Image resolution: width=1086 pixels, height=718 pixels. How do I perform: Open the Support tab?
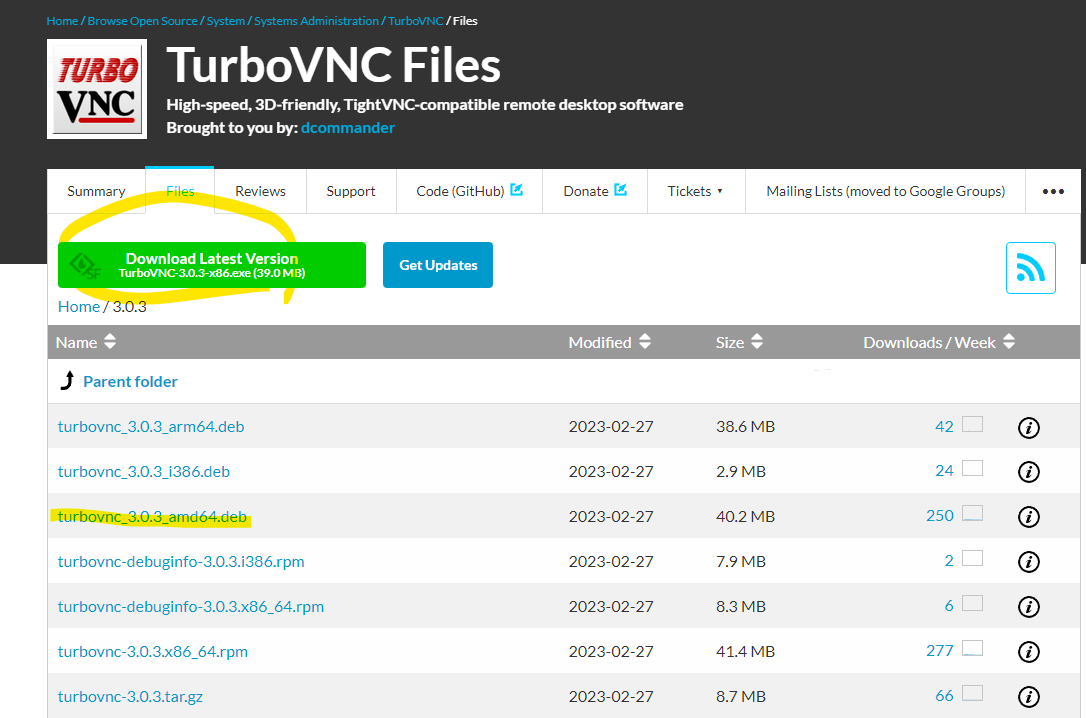(351, 192)
